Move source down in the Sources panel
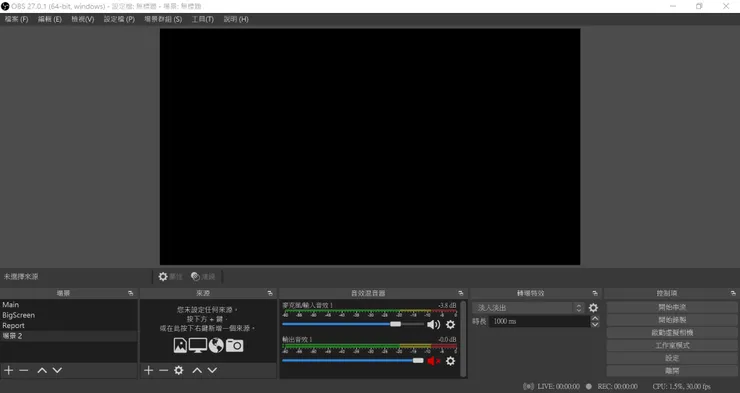 (212, 370)
